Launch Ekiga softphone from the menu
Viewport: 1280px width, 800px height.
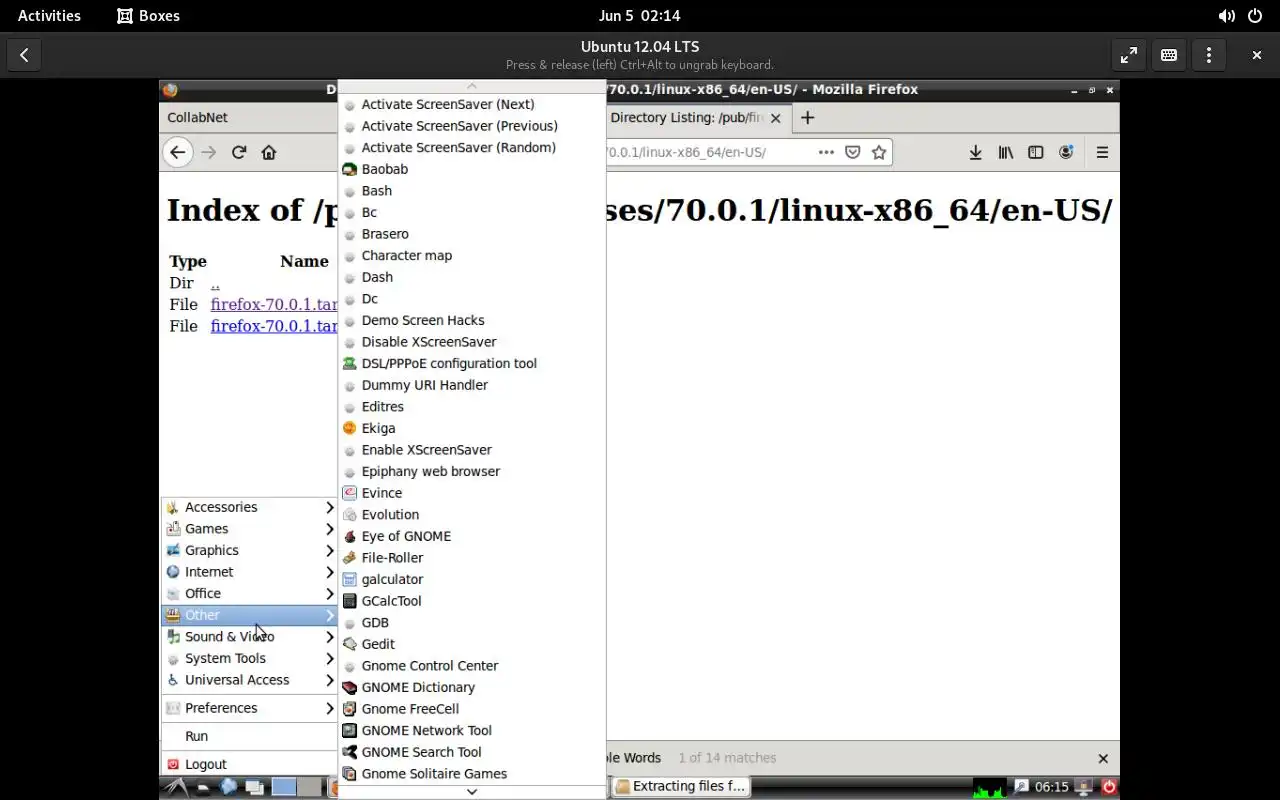tap(471, 428)
